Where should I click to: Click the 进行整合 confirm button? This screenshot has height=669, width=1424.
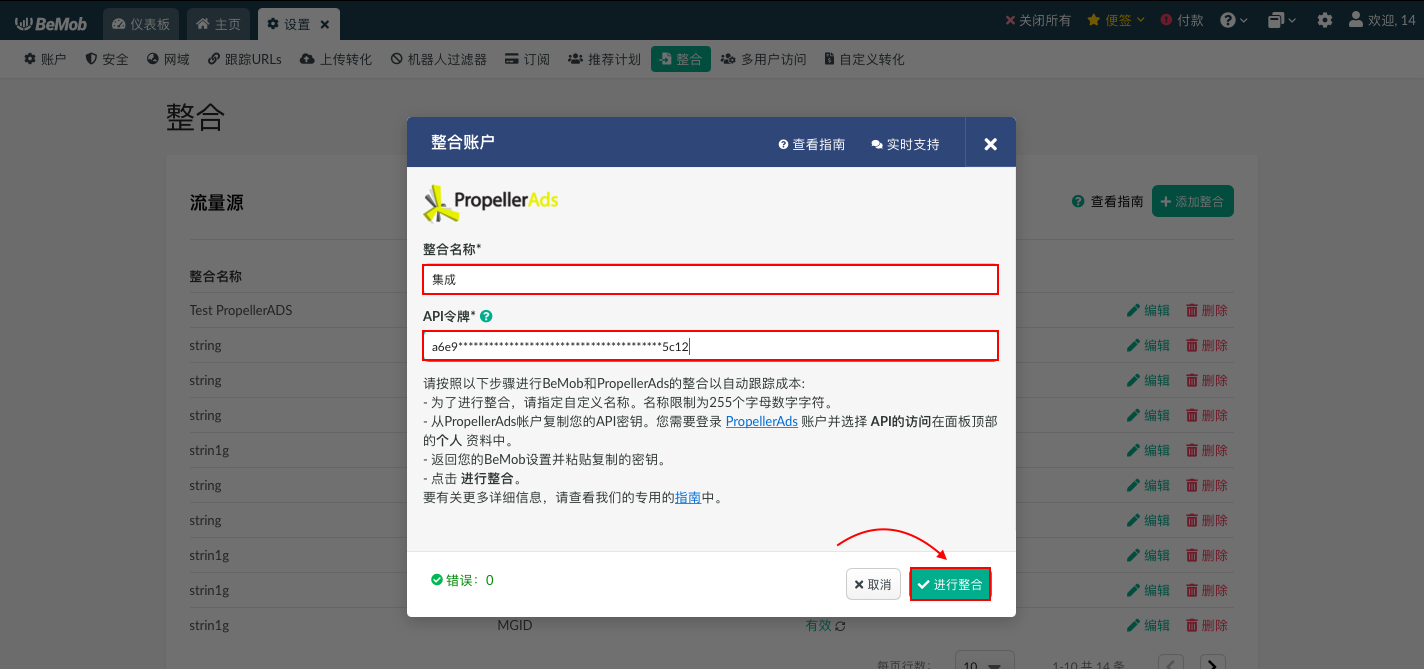[949, 584]
